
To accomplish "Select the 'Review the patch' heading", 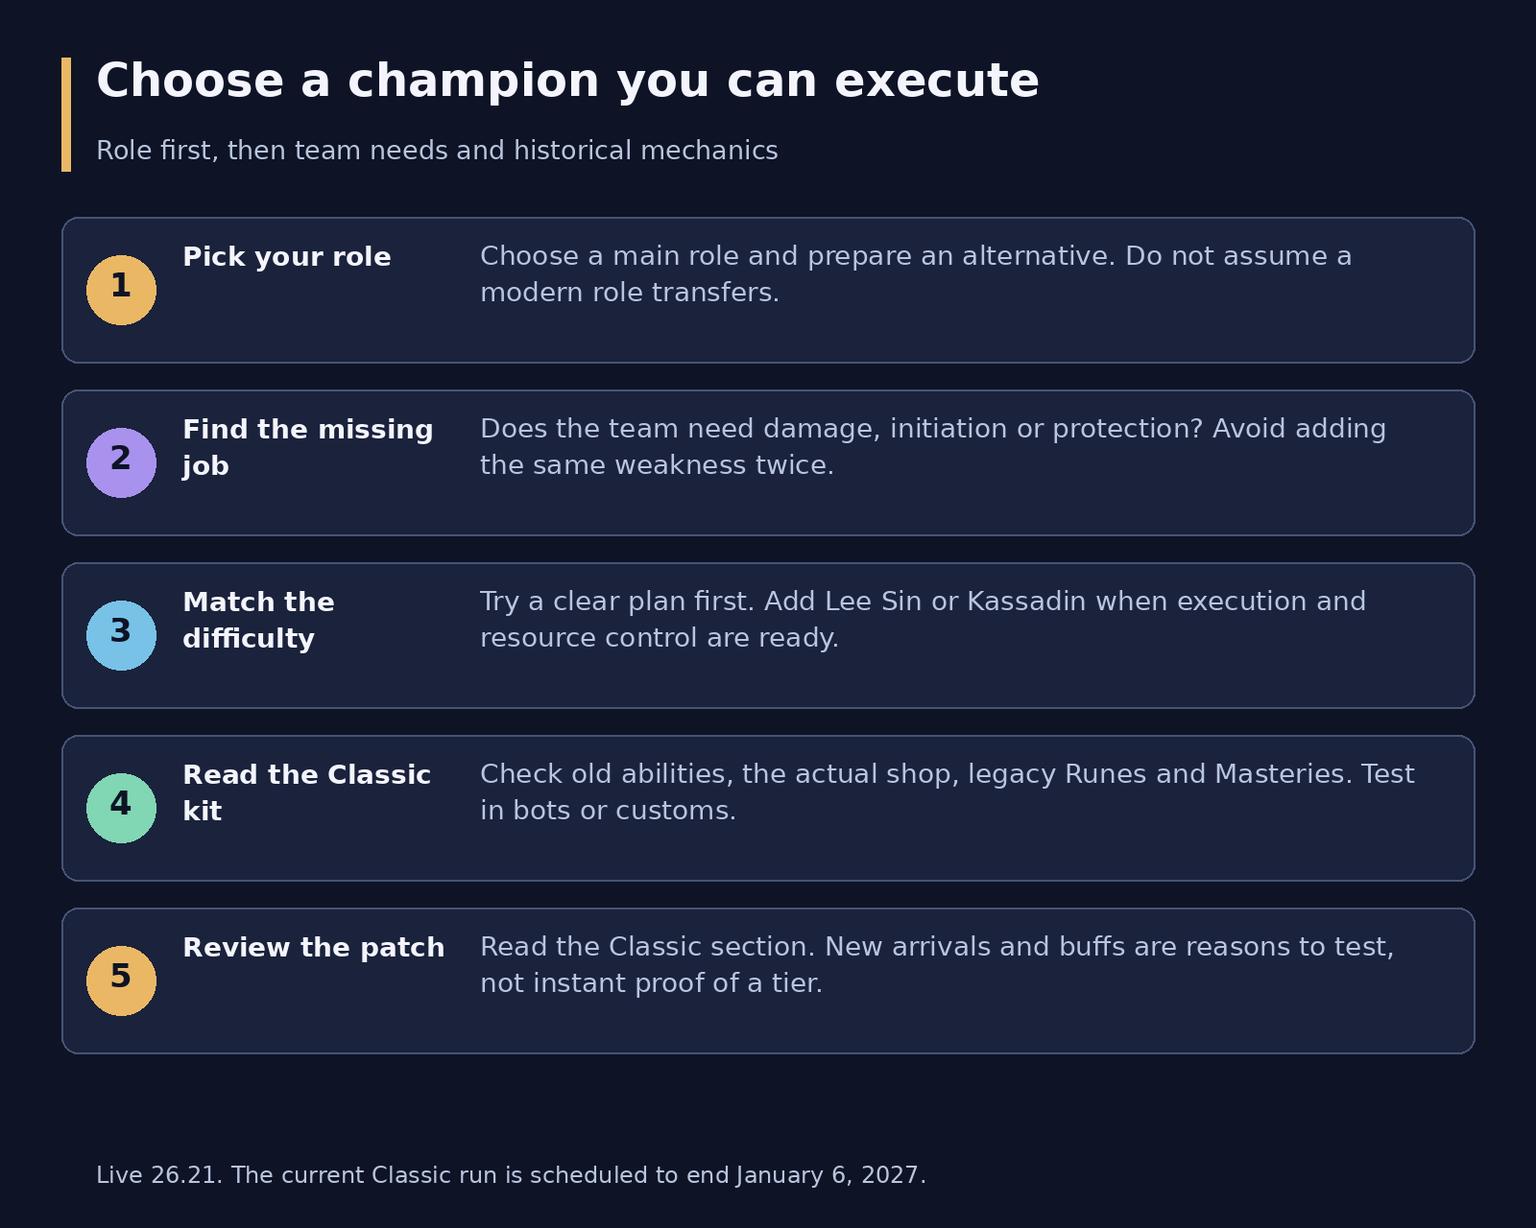I will [314, 948].
